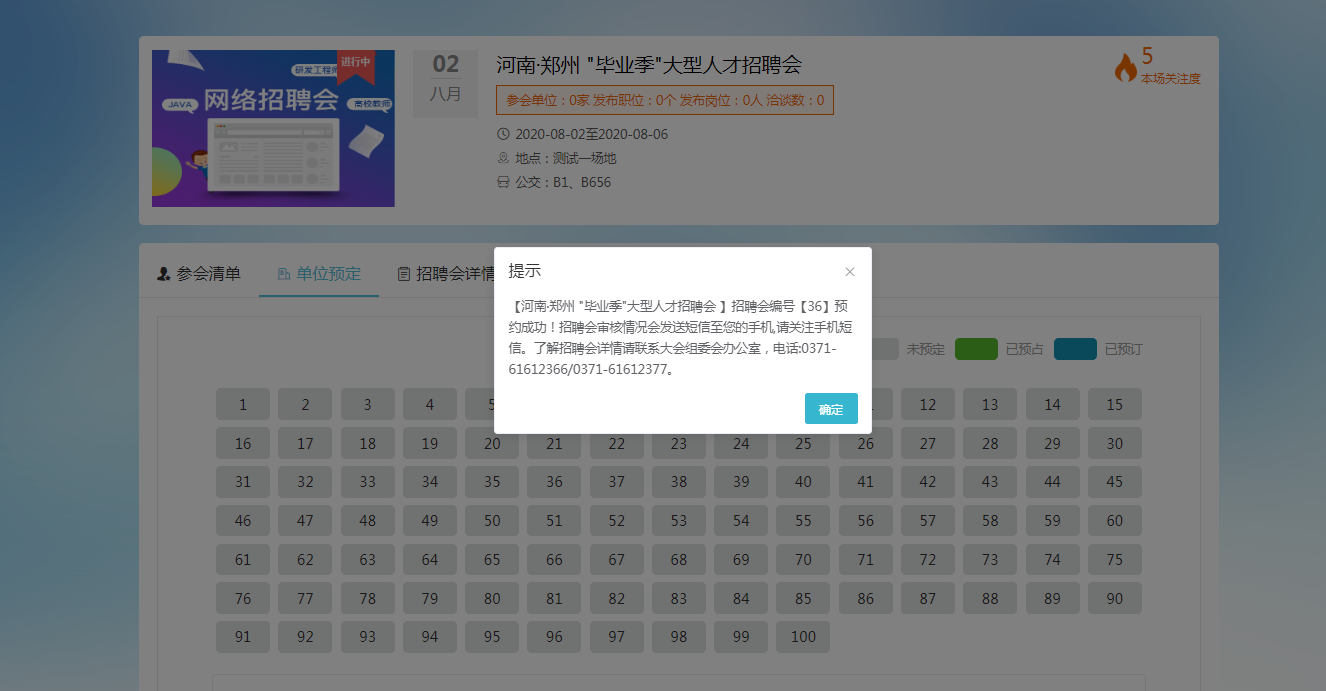Viewport: 1326px width, 691px height.
Task: Click the 确定 confirm button
Action: (830, 409)
